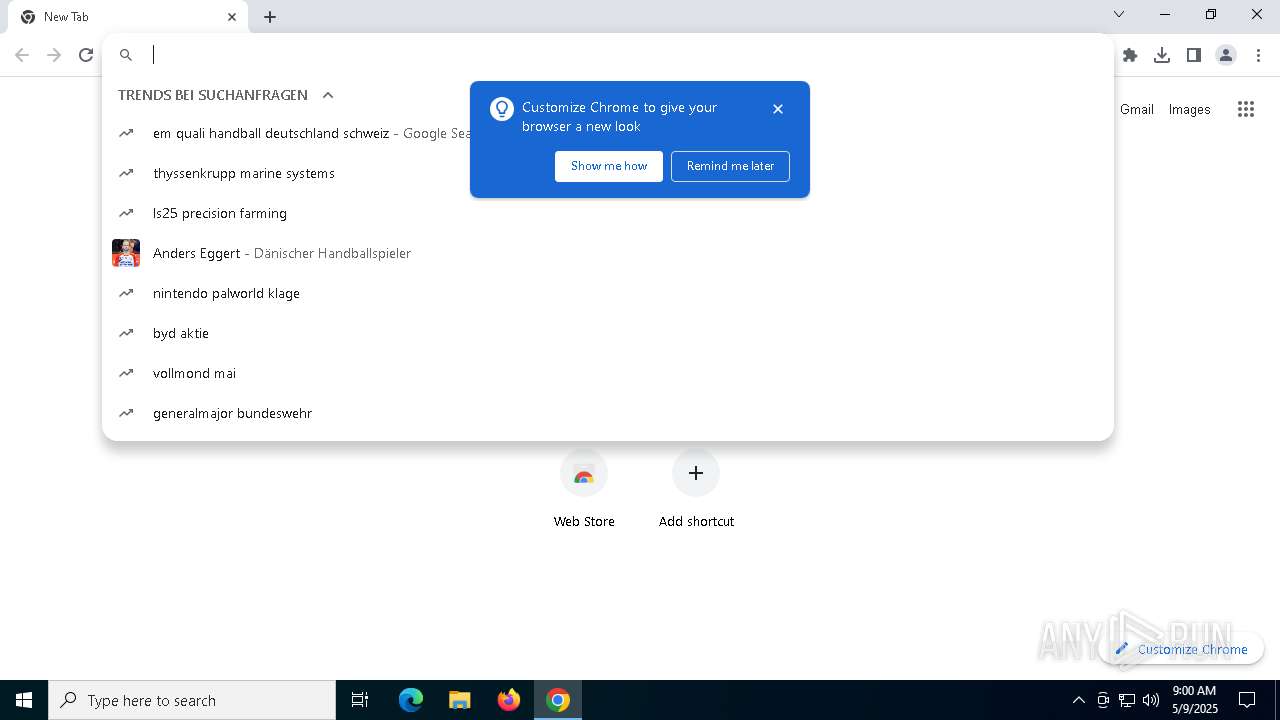Screen dimensions: 1280x720
Task: Open the profile avatar icon
Action: [1226, 55]
